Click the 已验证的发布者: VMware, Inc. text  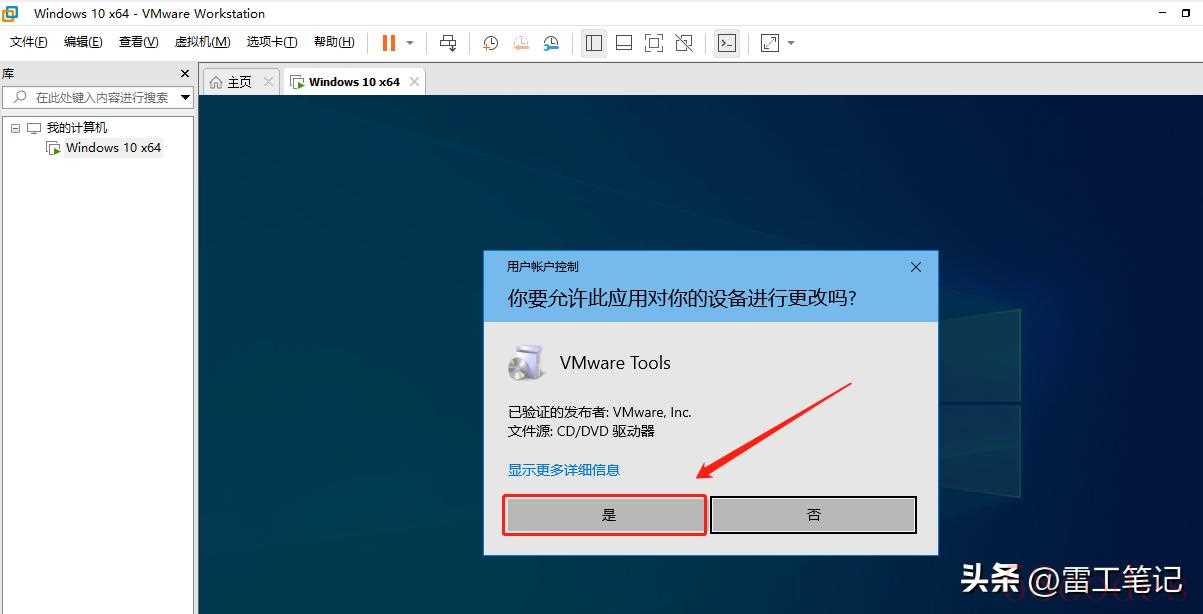tap(600, 412)
